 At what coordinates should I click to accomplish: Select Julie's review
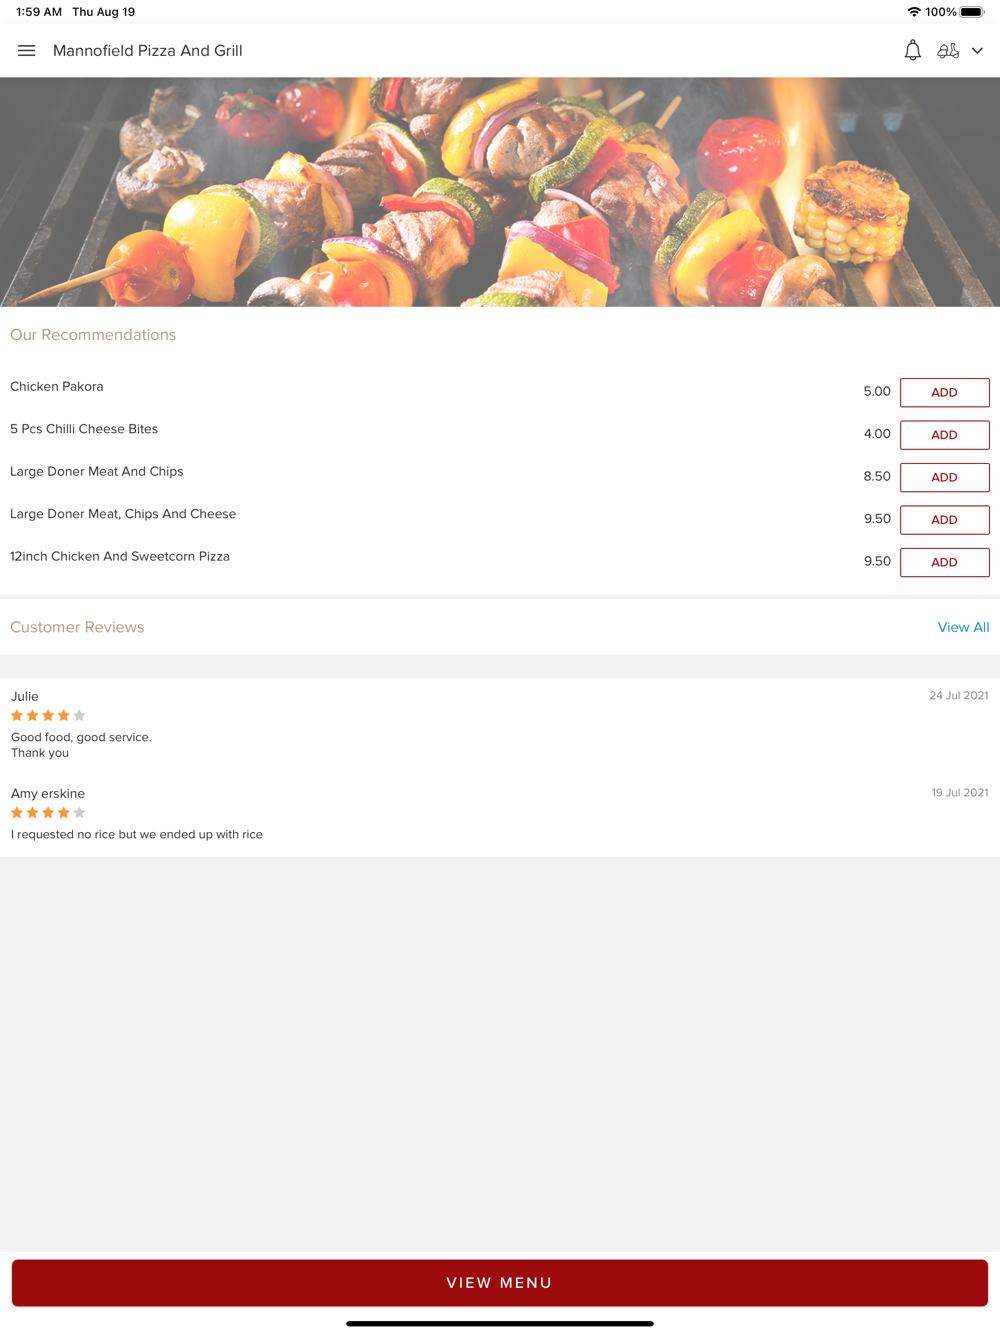(500, 724)
